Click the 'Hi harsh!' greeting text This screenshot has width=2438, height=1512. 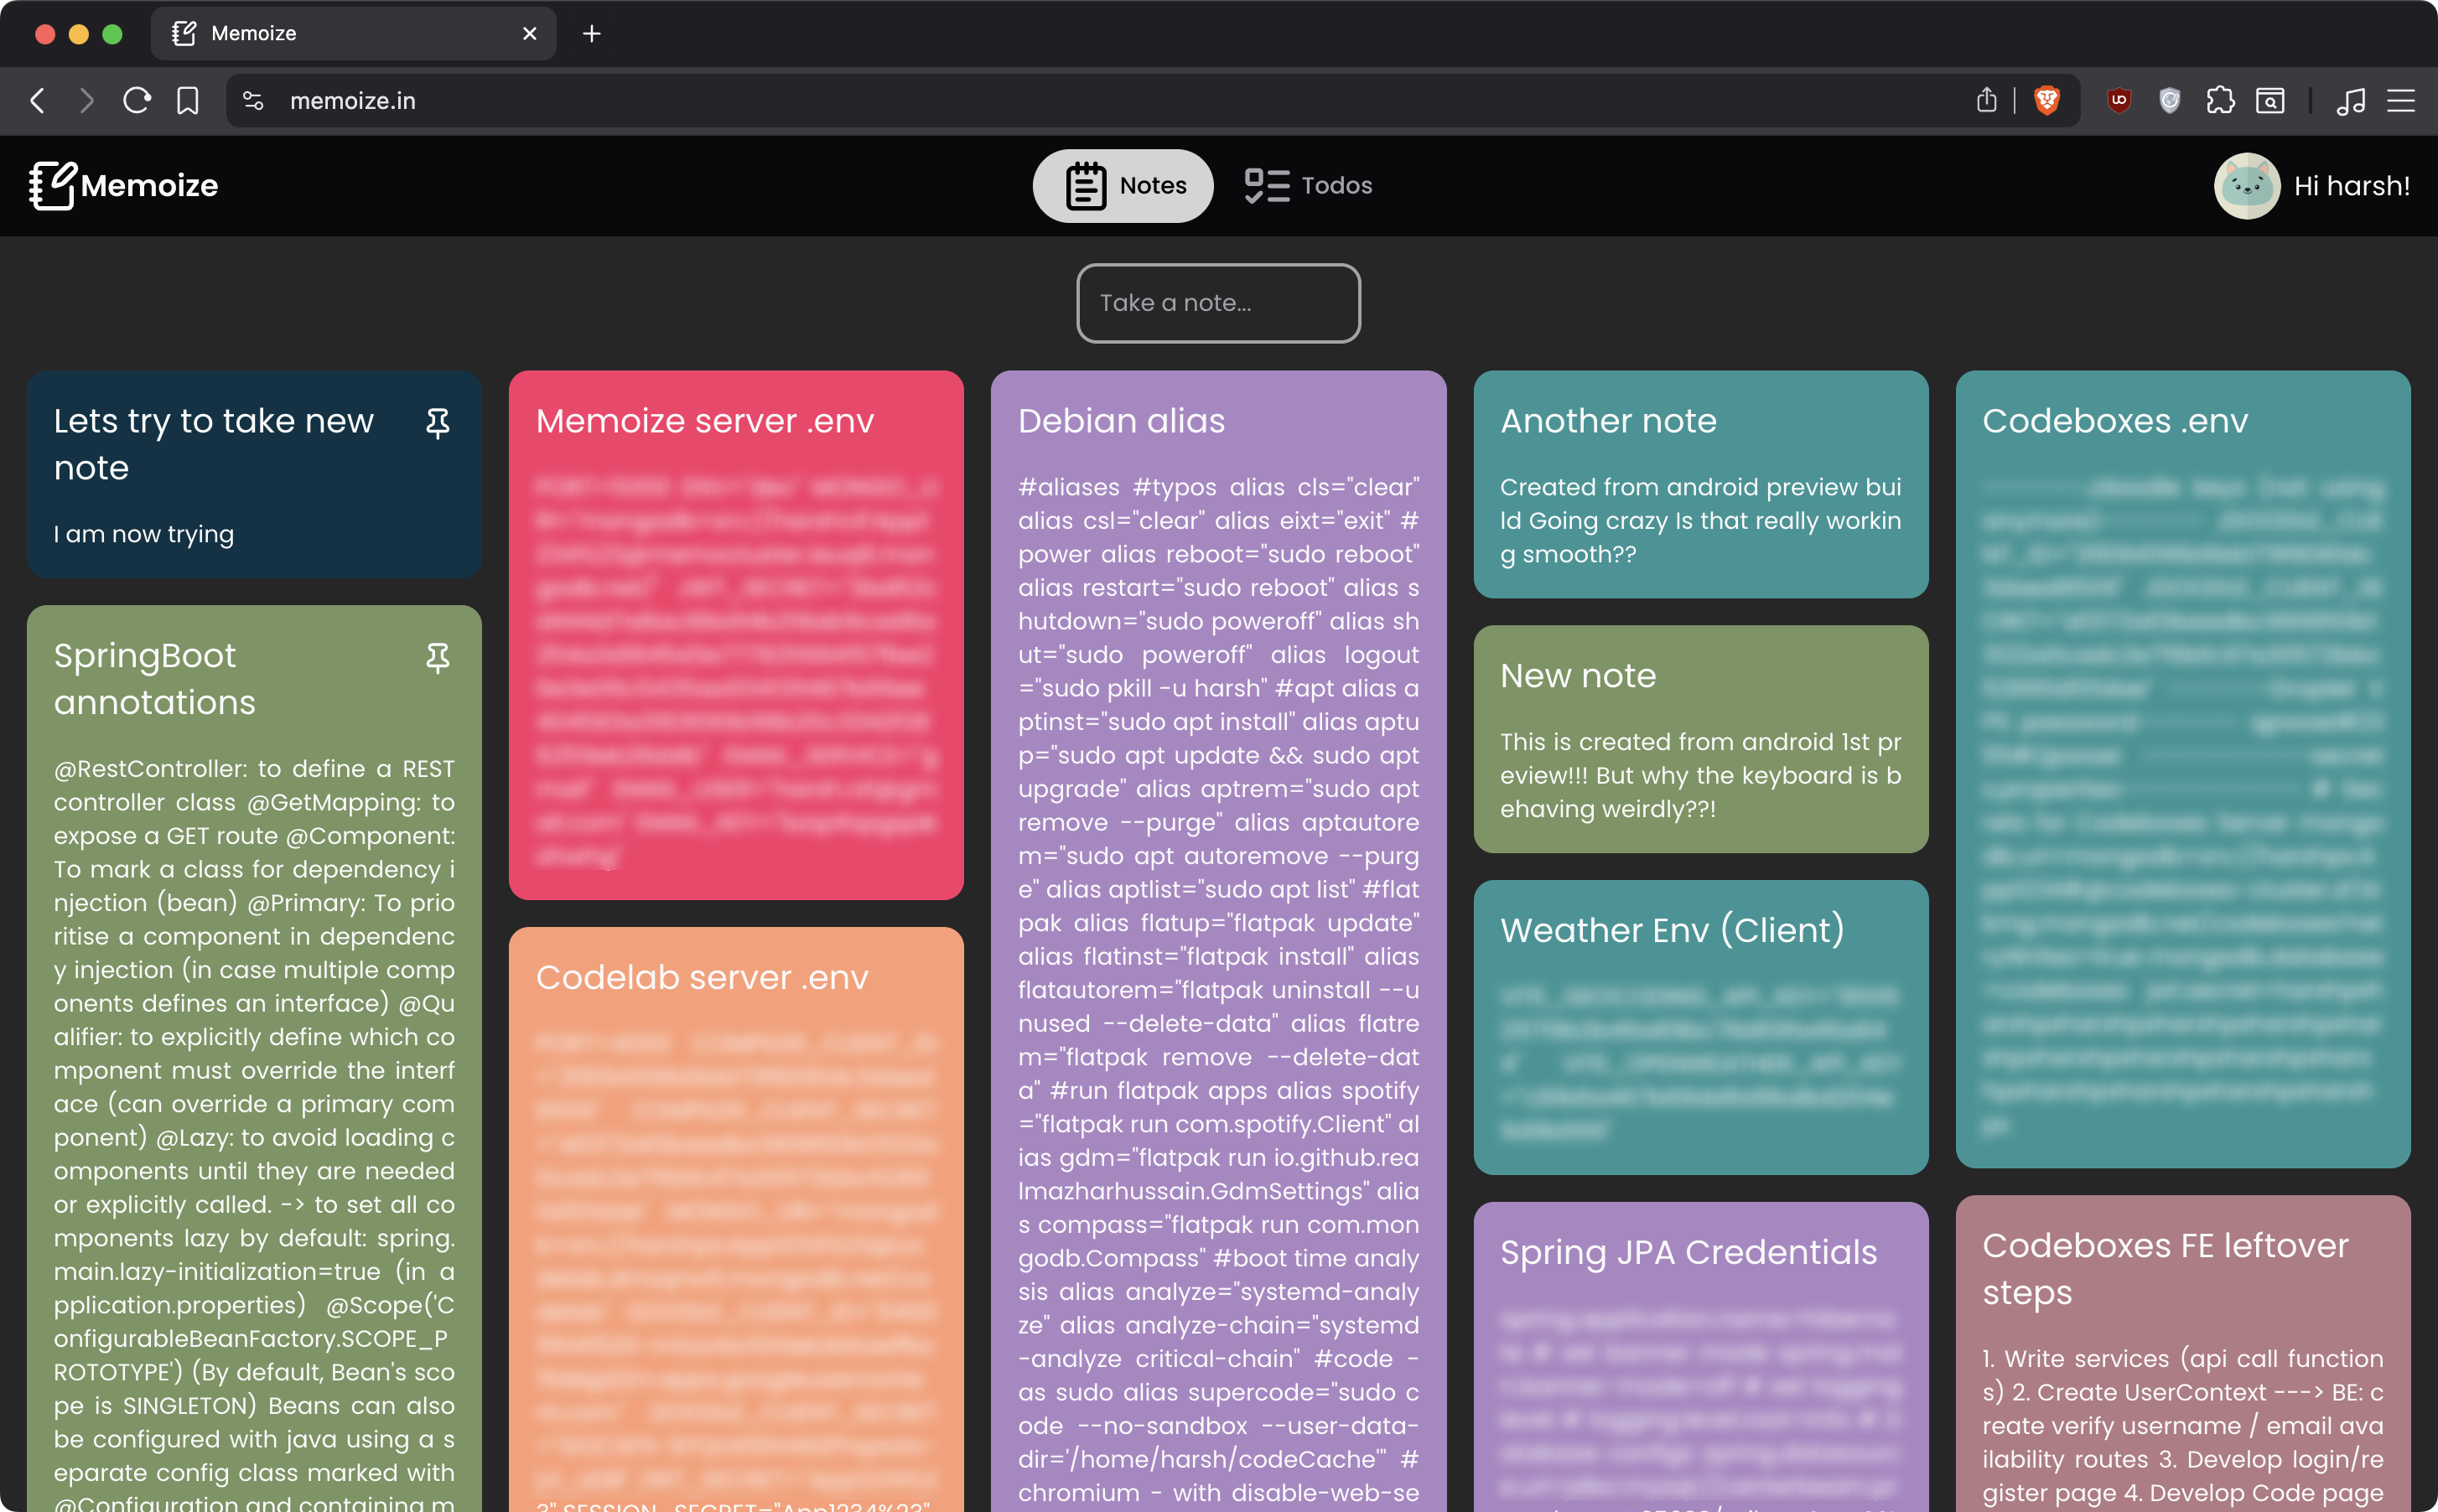(2351, 186)
